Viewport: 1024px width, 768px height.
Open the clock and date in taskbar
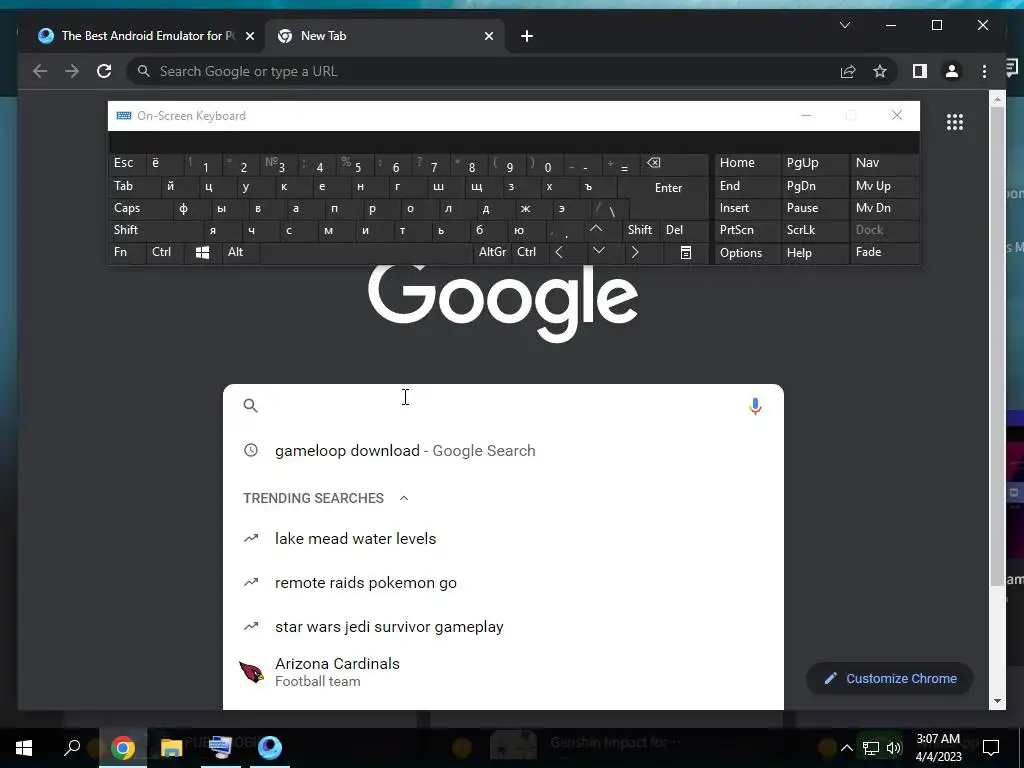[938, 748]
